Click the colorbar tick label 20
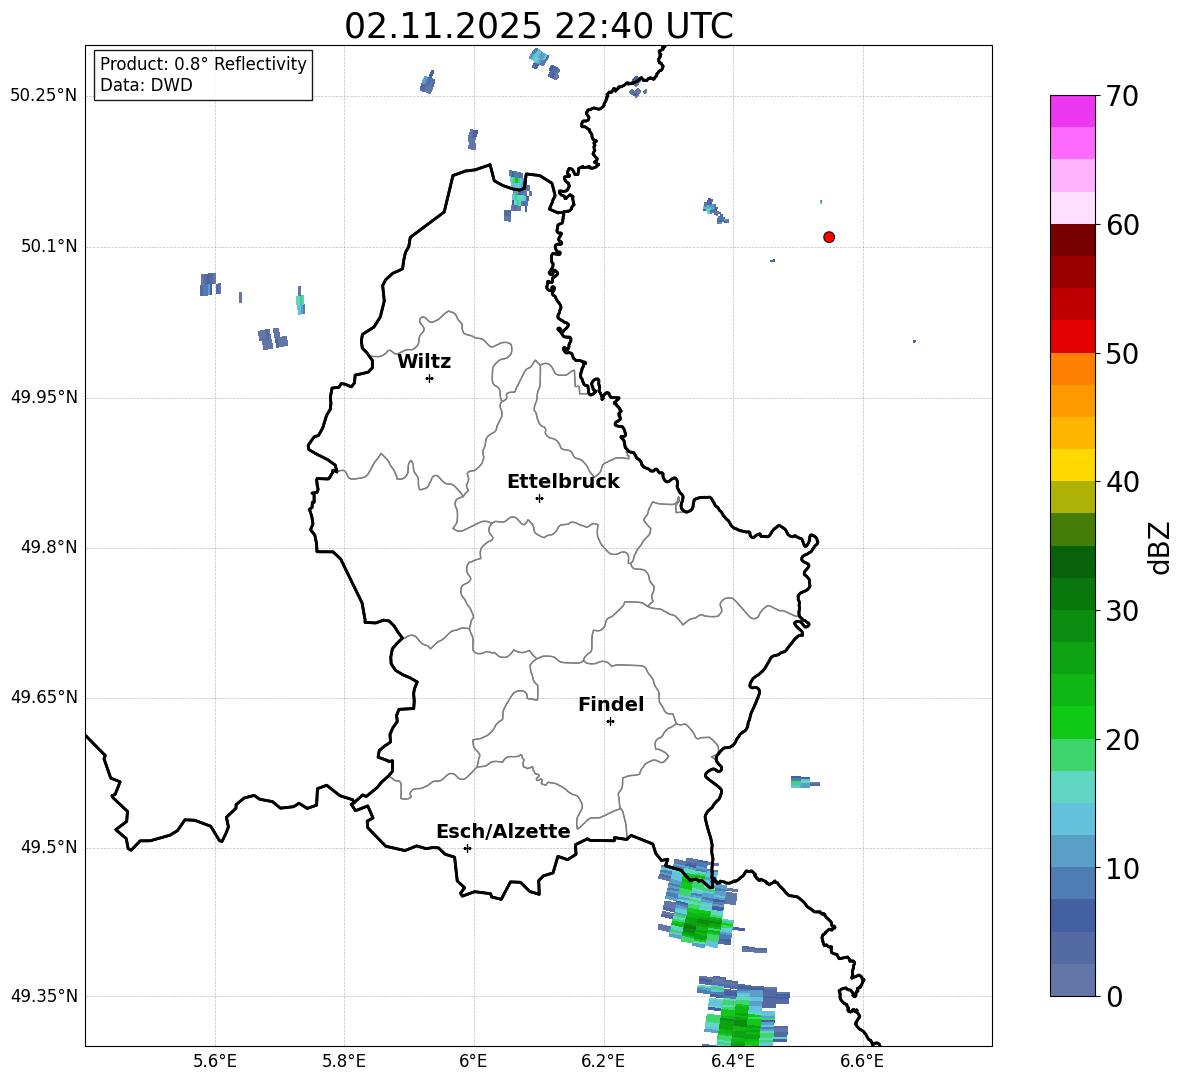The height and width of the screenshot is (1081, 1184). click(1122, 740)
